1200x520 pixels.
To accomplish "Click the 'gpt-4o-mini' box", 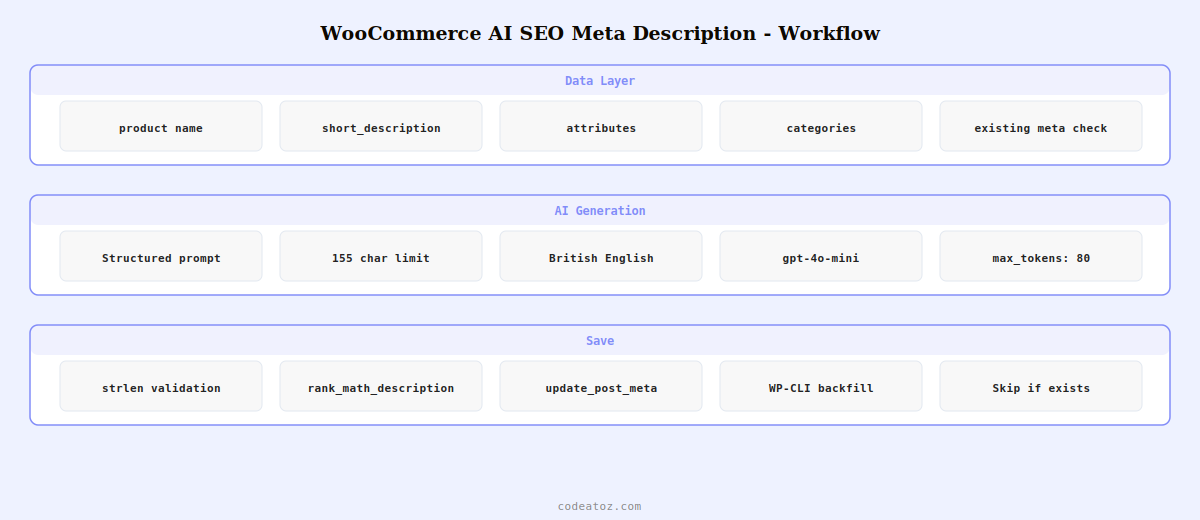I will coord(821,256).
